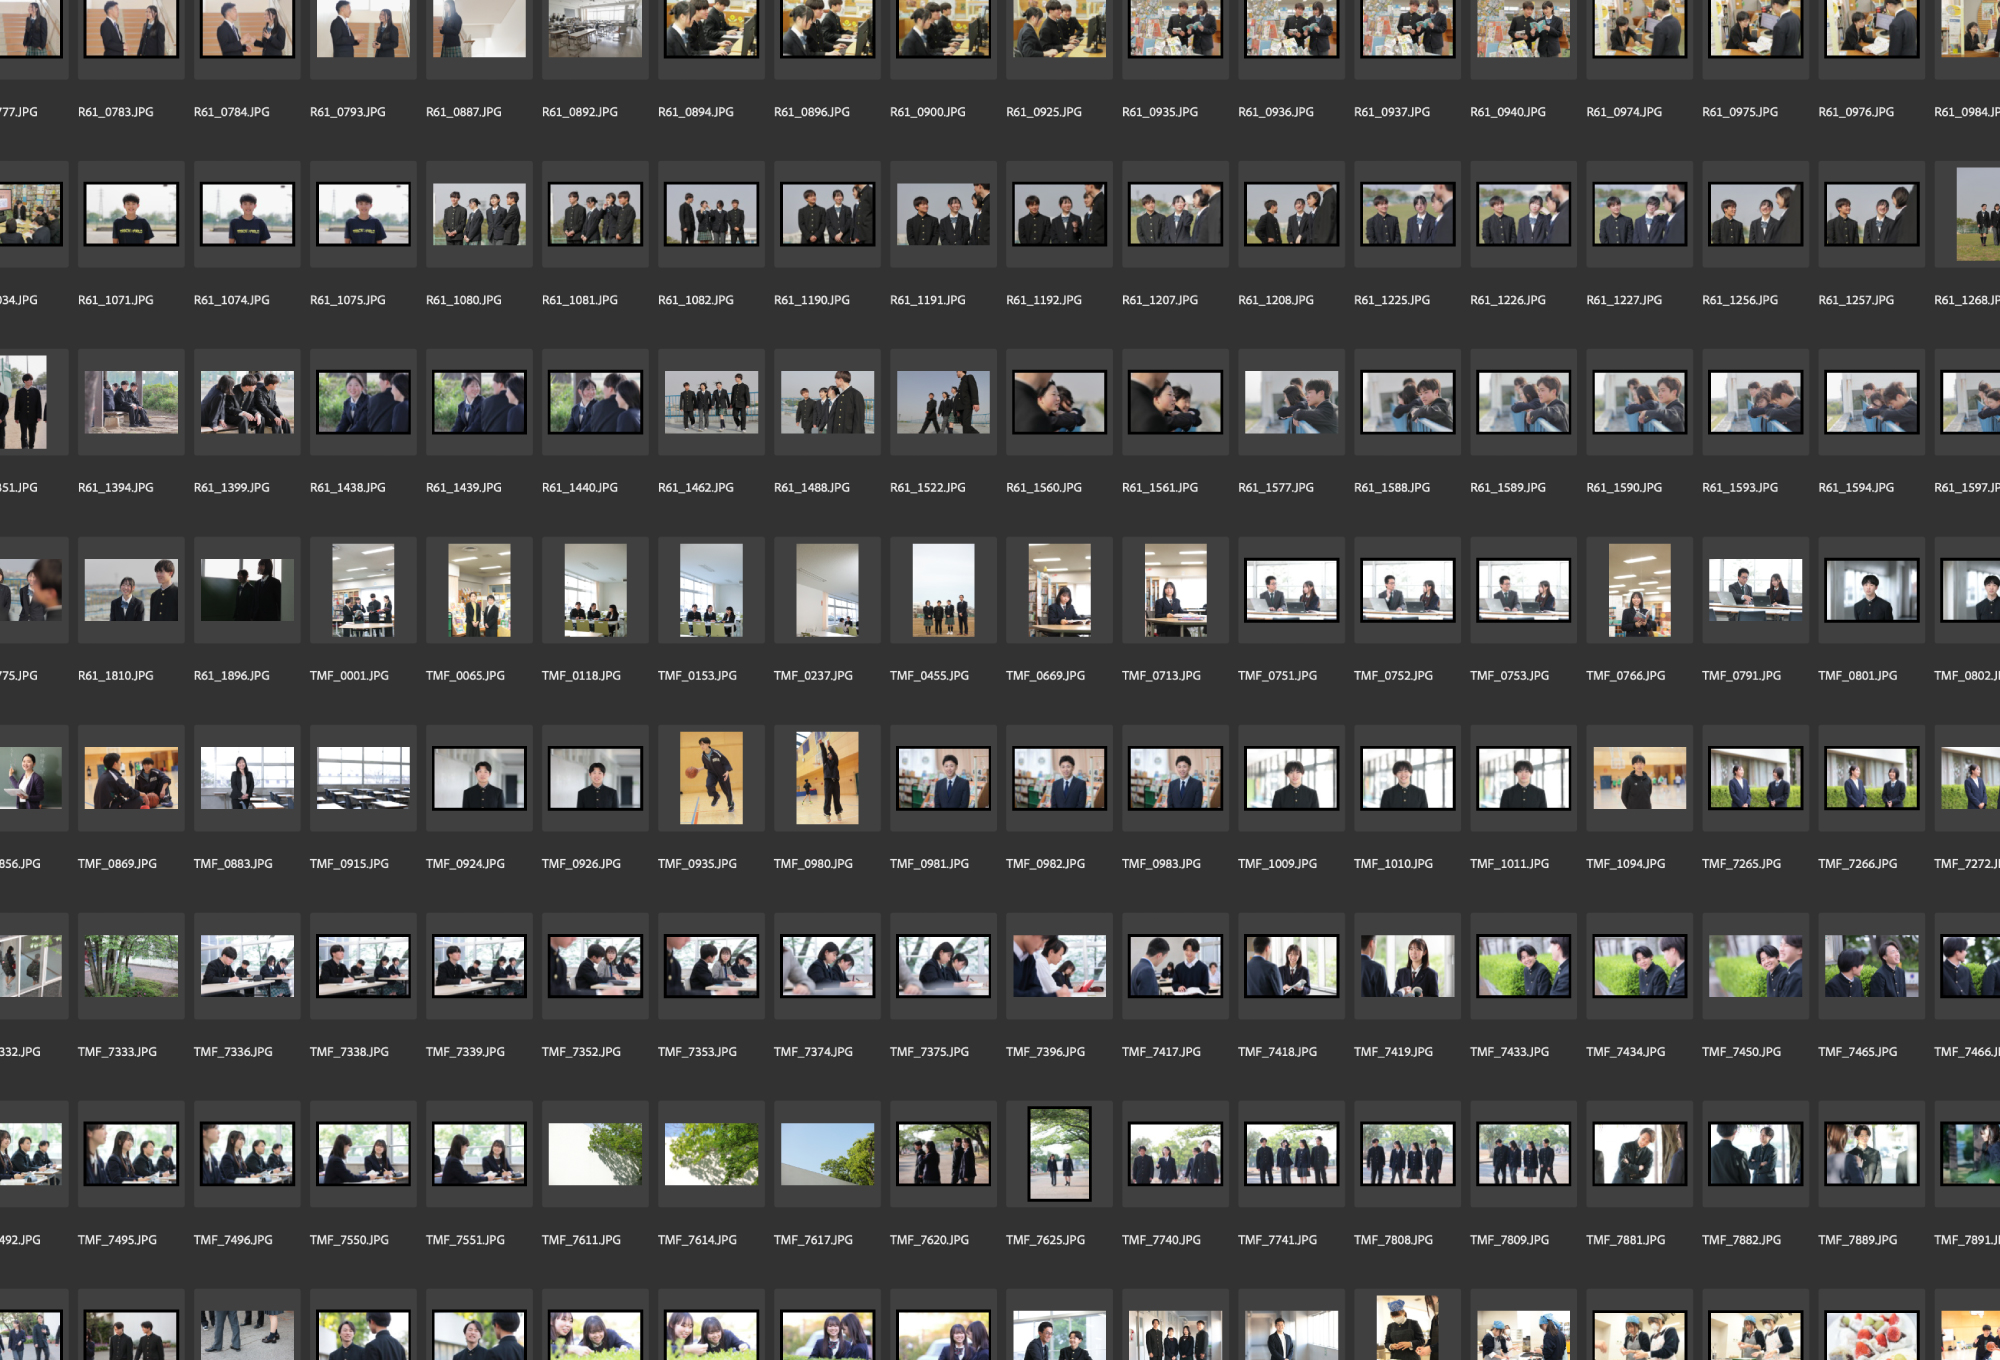Select thumbnail R61_0940.JPG
The width and height of the screenshot is (2000, 1360).
(x=1523, y=28)
